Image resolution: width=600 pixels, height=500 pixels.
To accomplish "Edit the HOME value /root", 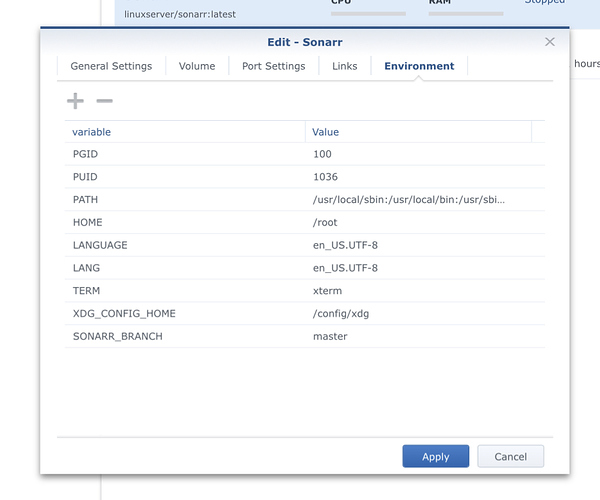I will tap(325, 222).
